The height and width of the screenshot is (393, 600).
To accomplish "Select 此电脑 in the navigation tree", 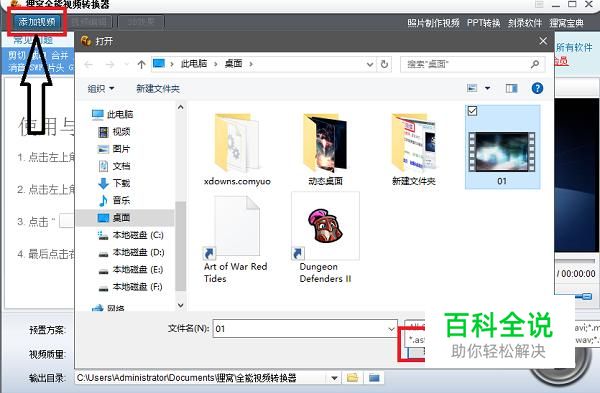I will point(112,114).
